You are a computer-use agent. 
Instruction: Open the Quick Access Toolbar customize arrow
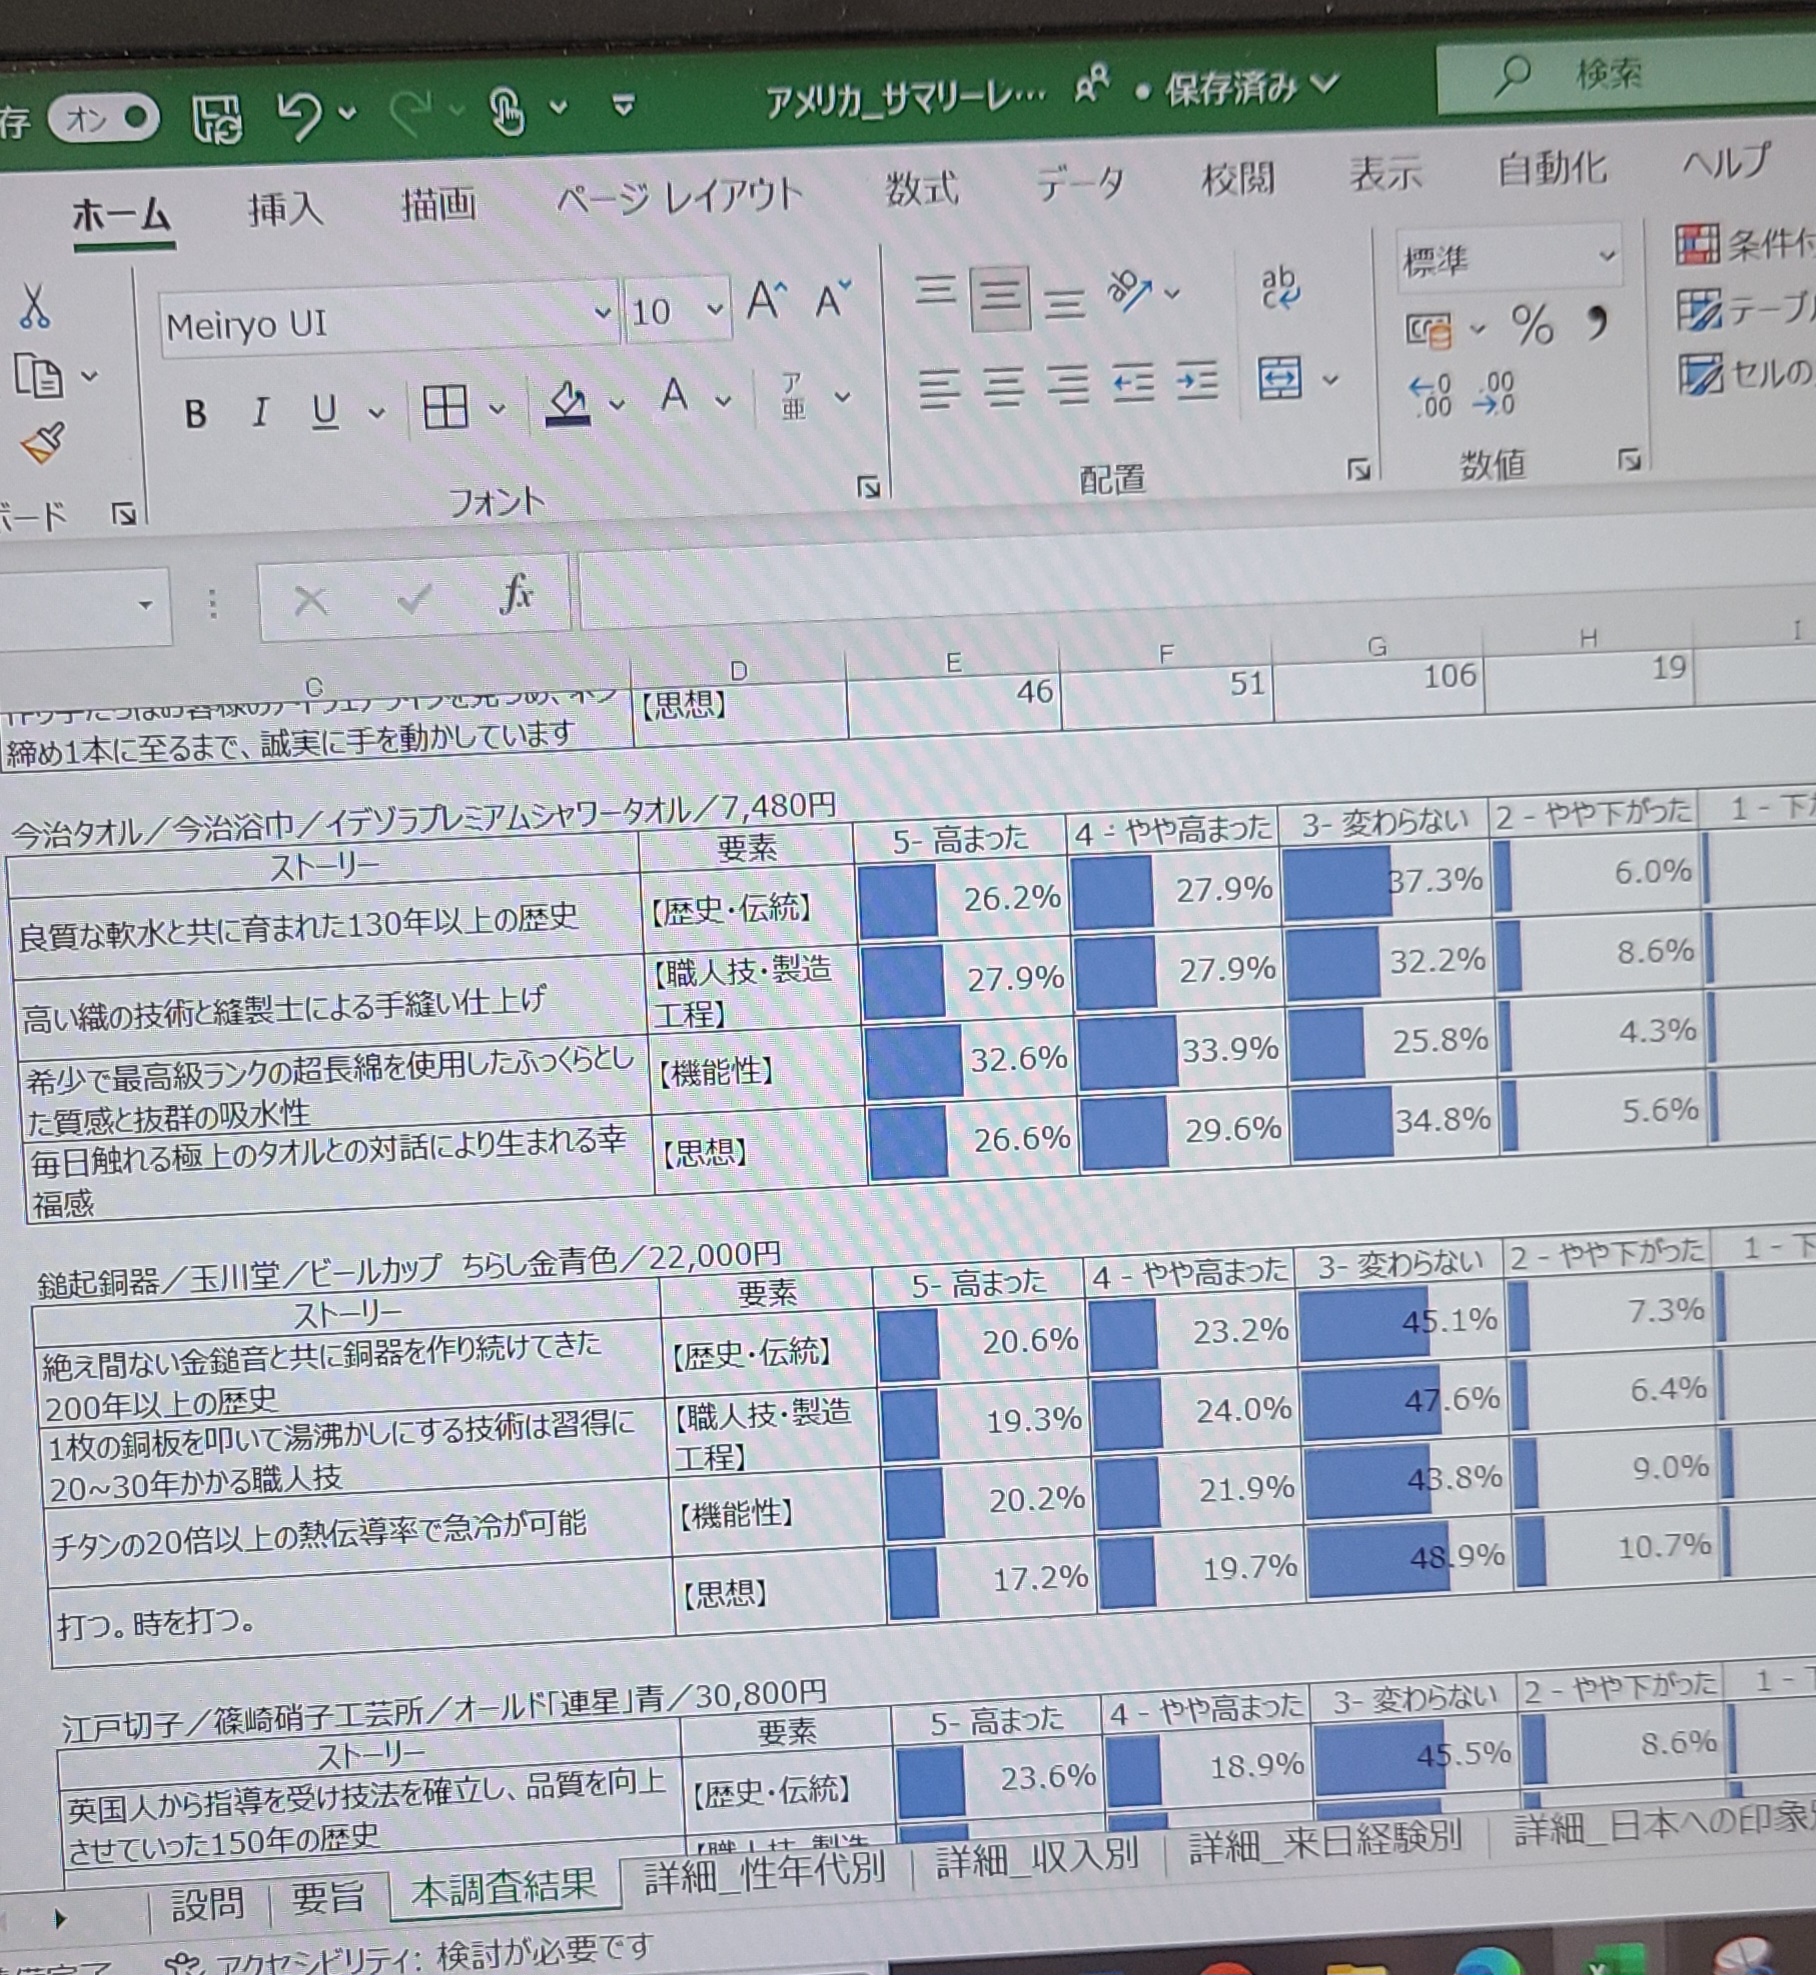(623, 104)
